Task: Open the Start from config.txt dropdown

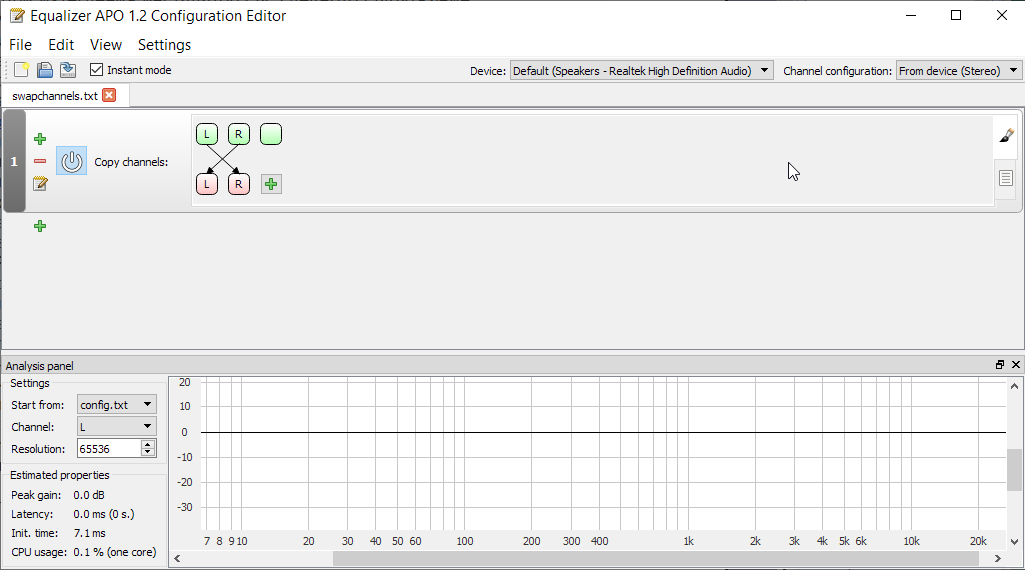Action: point(116,405)
